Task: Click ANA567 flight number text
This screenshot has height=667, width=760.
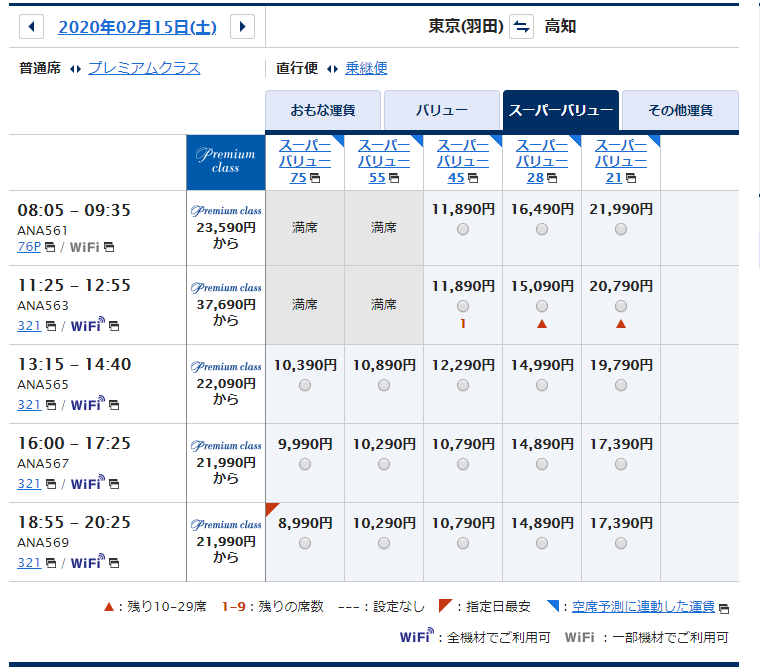Action: coord(43,464)
